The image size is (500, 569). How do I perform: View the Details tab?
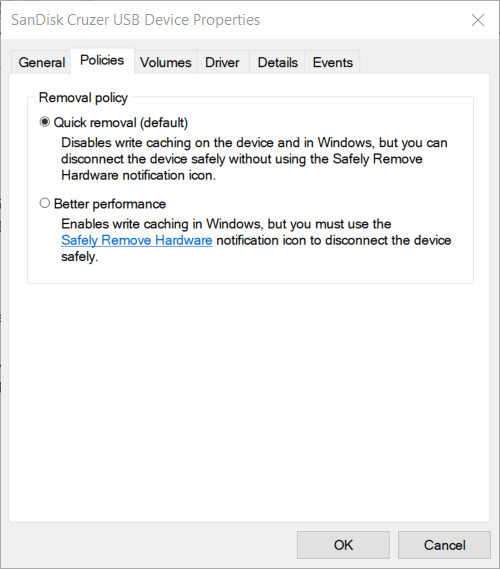coord(277,62)
